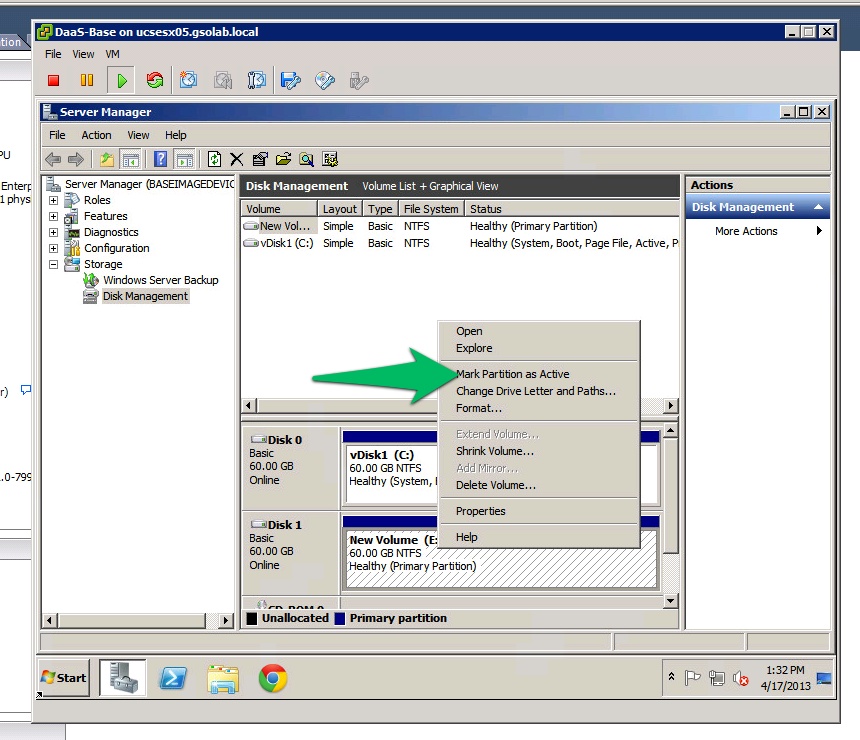Sort by the Volume column header

279,209
